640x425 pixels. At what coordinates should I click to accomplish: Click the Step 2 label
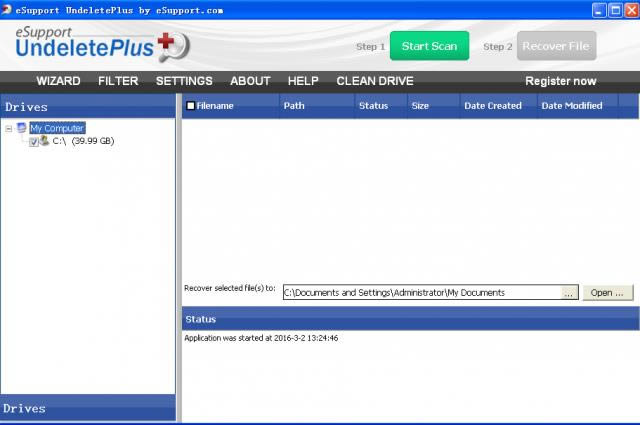coord(498,47)
